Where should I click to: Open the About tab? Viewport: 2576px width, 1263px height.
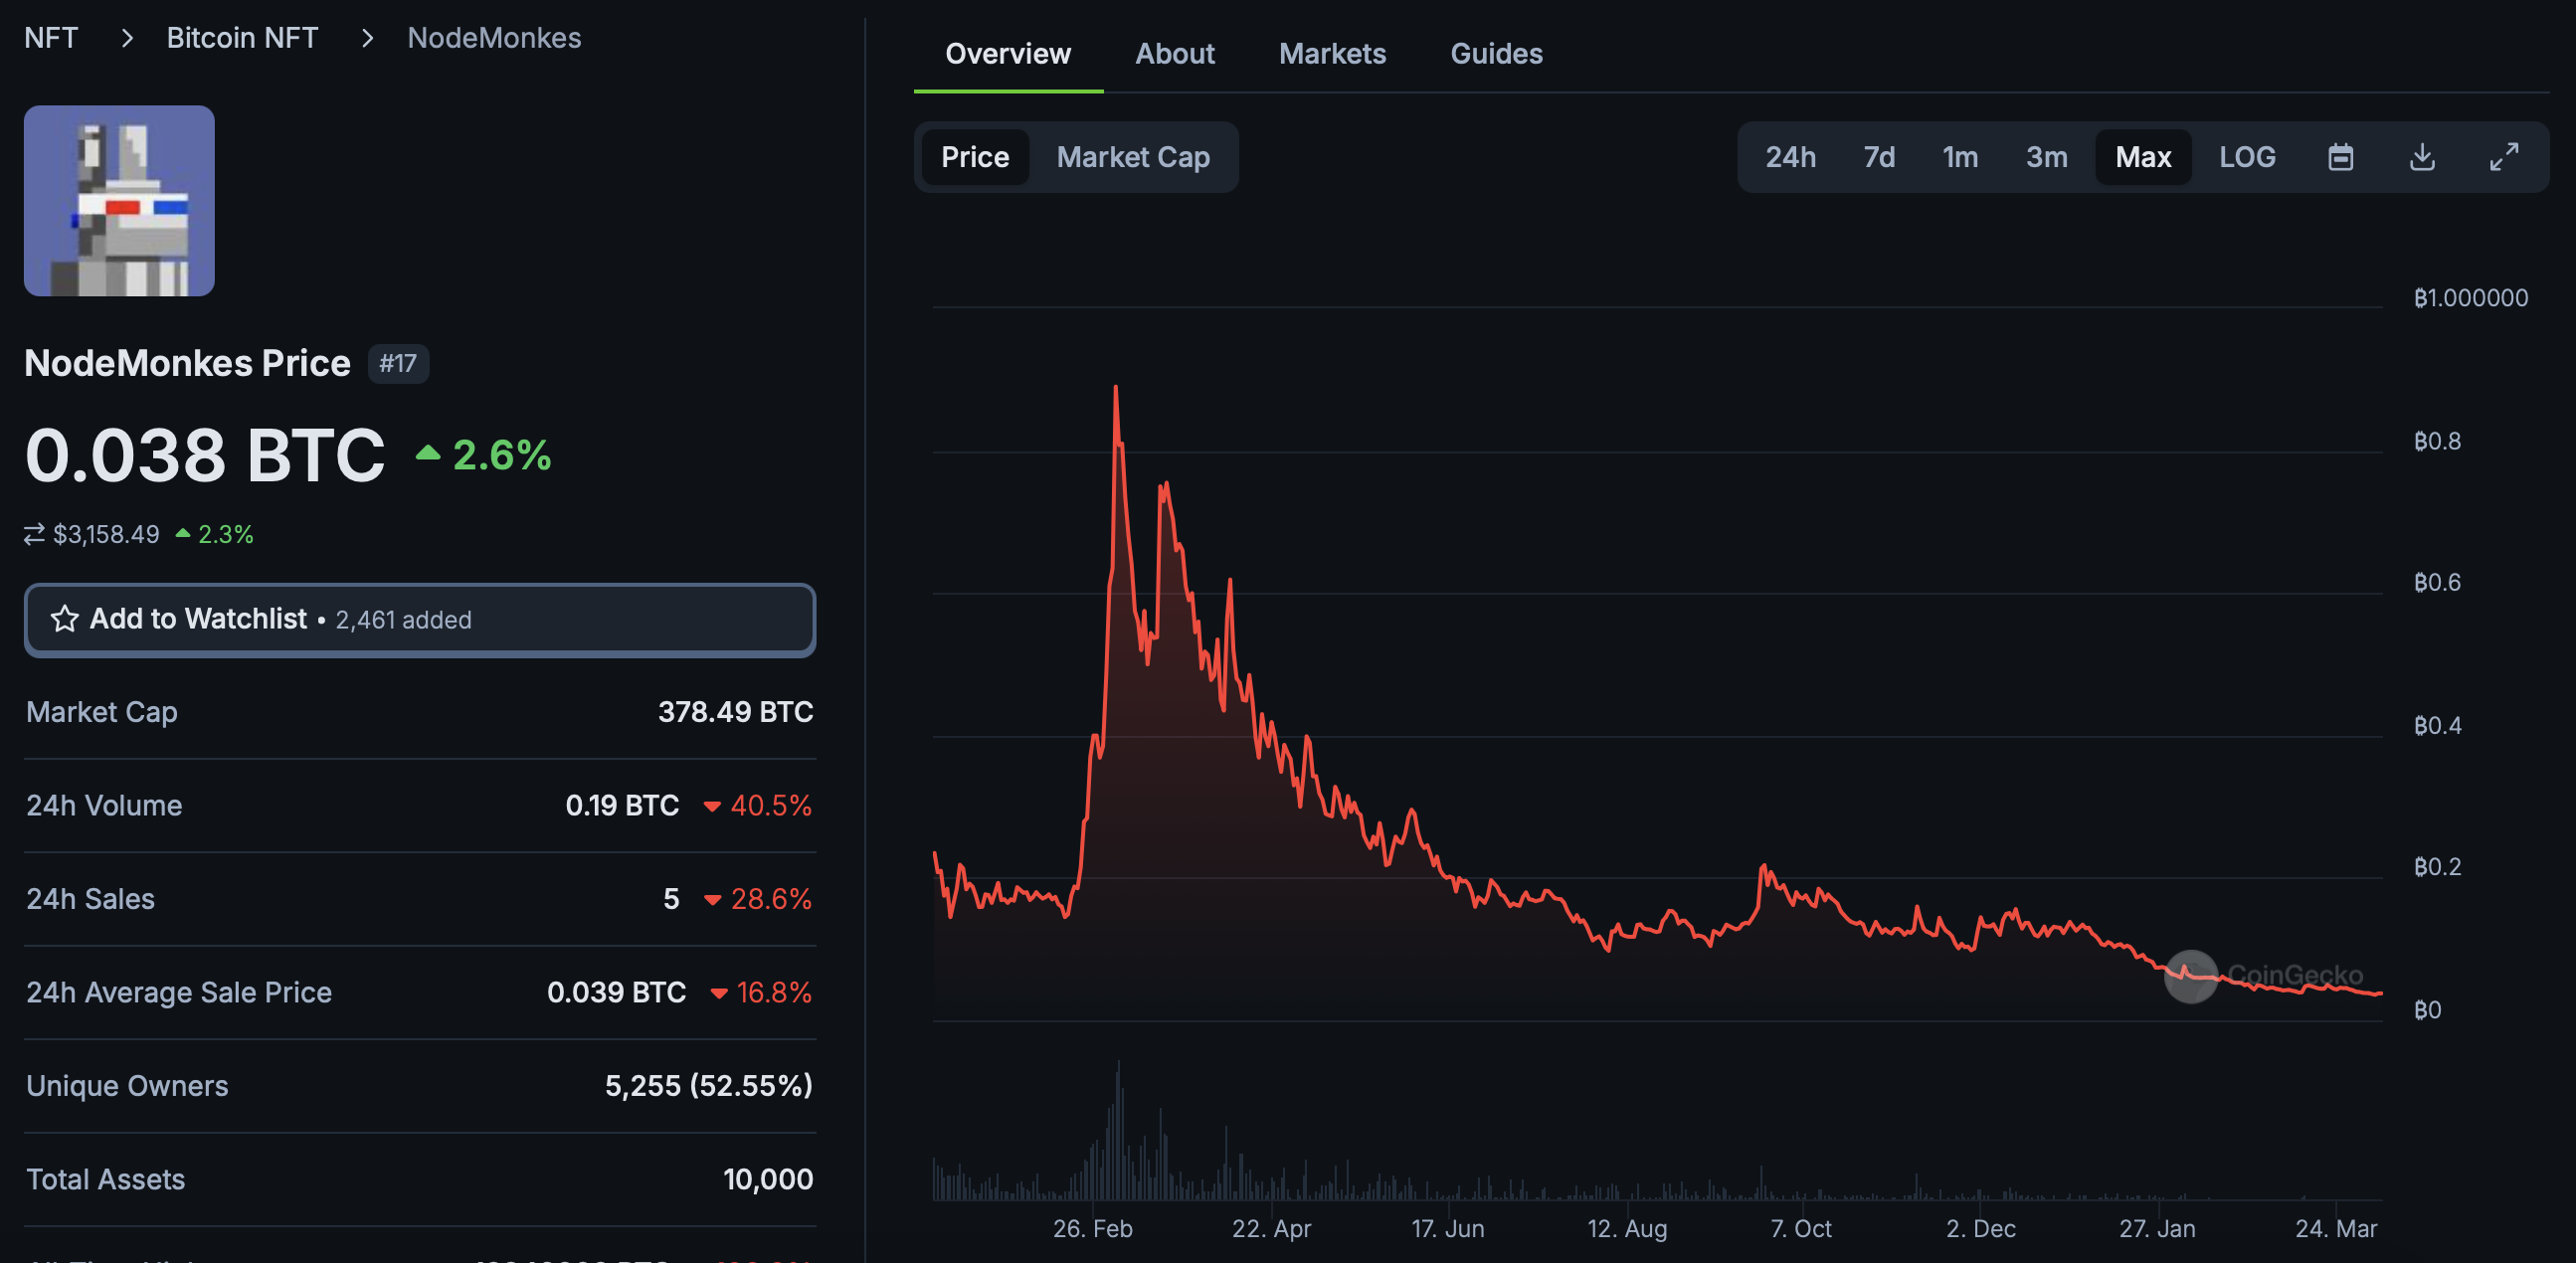click(x=1175, y=54)
